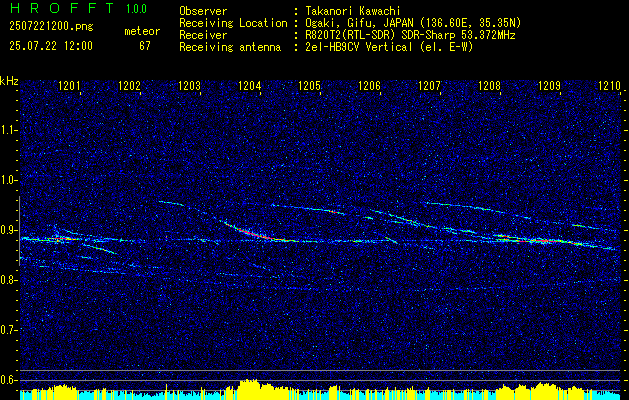Click the 0.9 kHz axis label
The width and height of the screenshot is (629, 400).
coord(7,230)
